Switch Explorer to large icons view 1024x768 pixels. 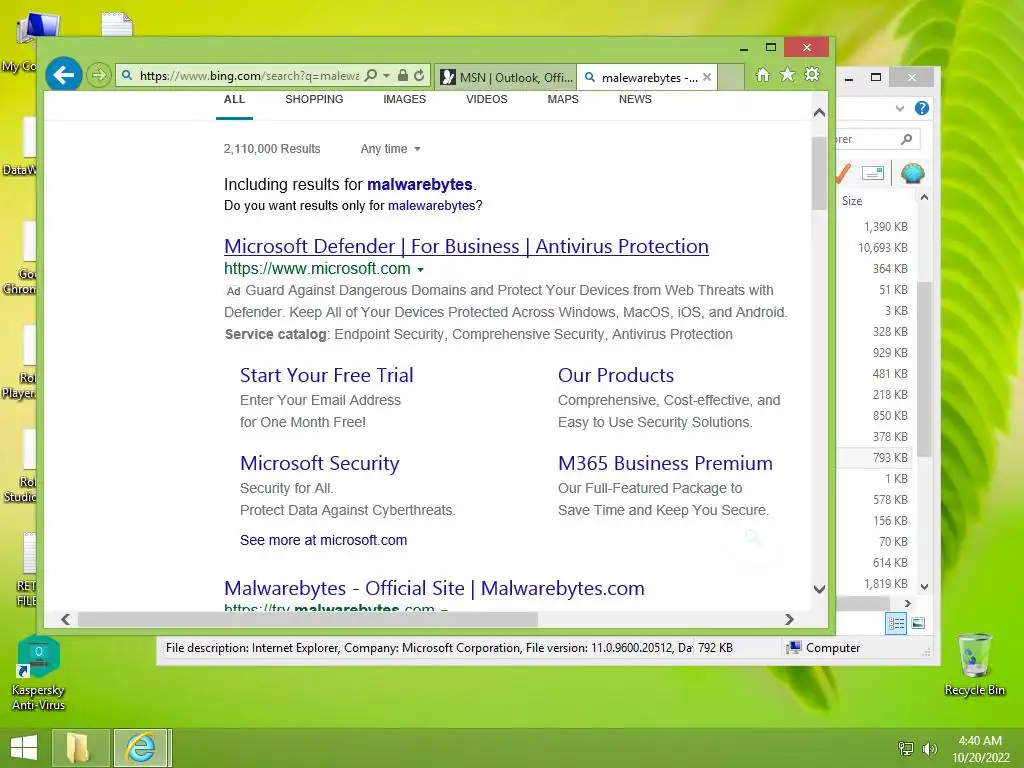coord(918,623)
